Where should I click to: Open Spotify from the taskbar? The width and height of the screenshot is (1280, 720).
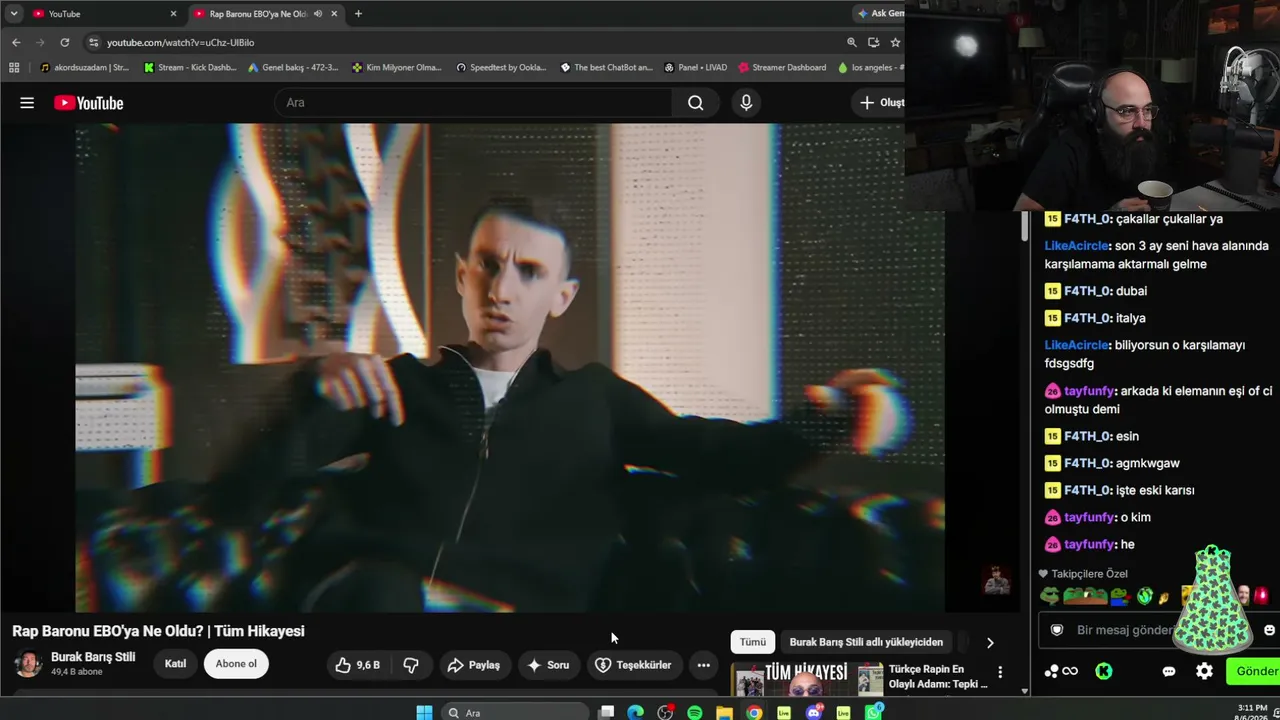[694, 712]
